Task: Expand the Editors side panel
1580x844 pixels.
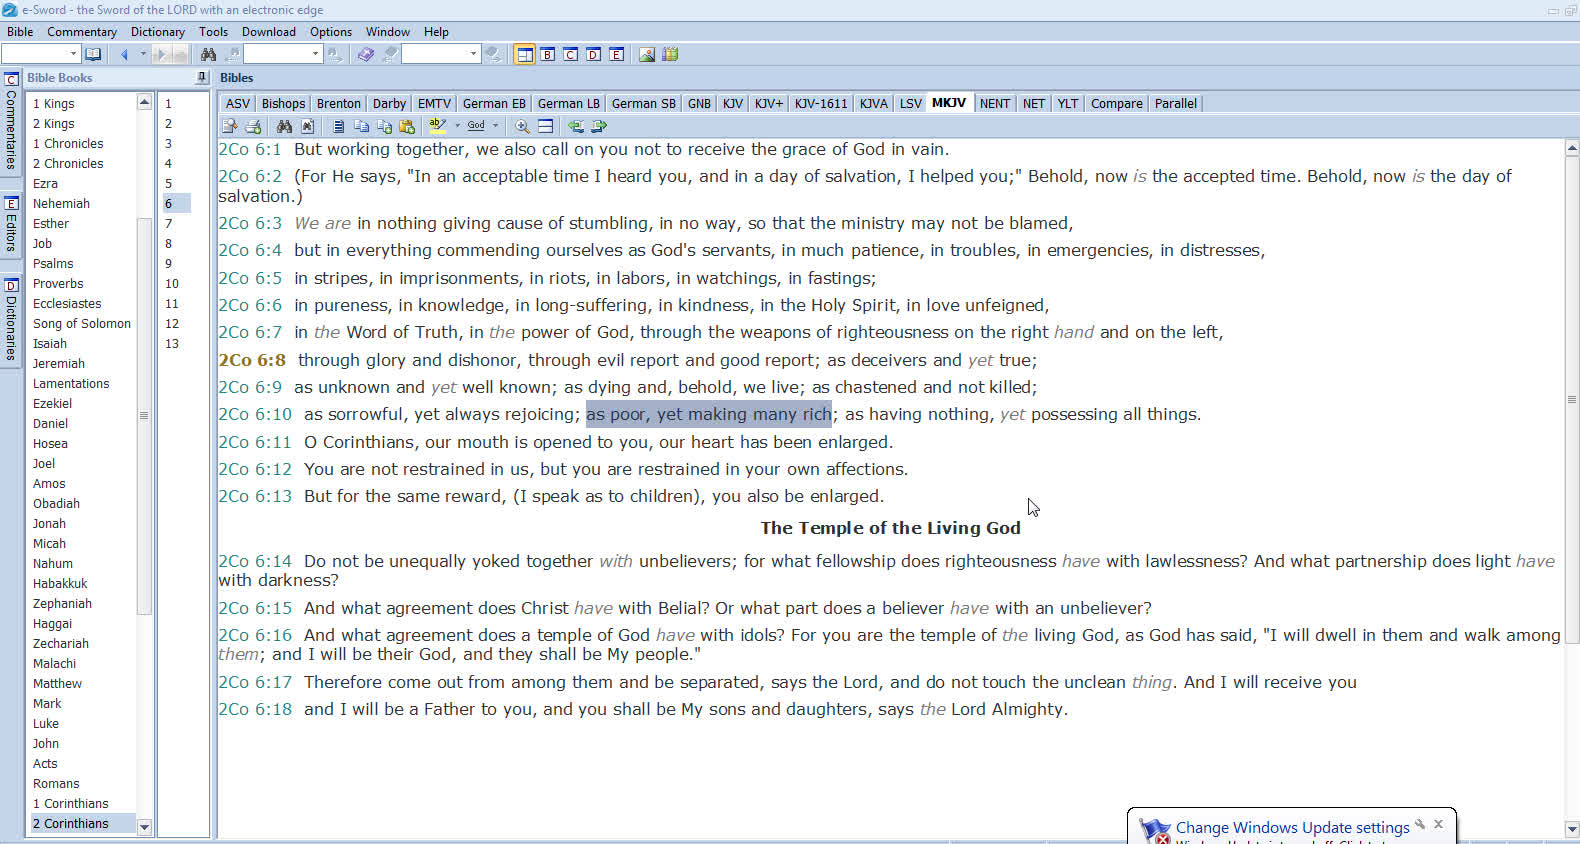Action: click(11, 225)
